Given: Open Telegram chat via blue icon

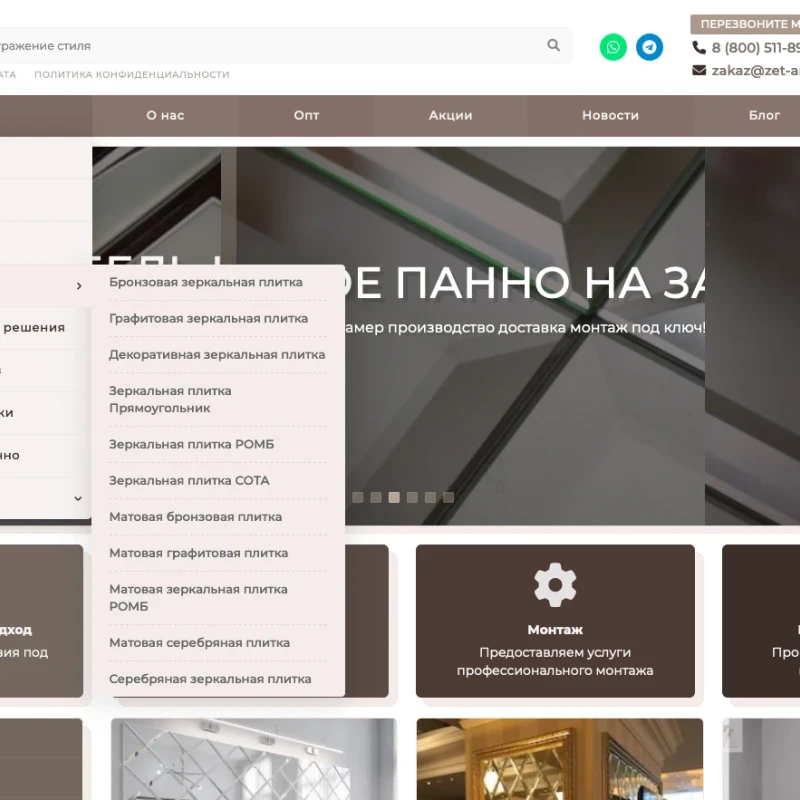Looking at the screenshot, I should pos(649,47).
